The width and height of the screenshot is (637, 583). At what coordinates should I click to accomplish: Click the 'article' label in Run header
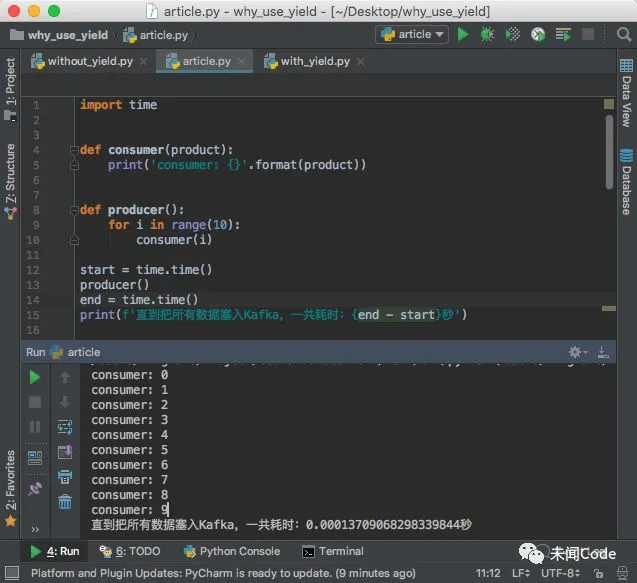click(84, 352)
